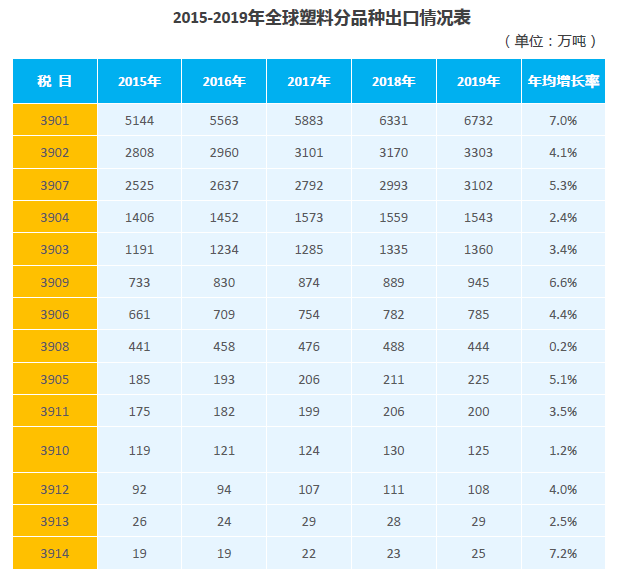Select the 7.0% growth rate cell

tap(563, 120)
